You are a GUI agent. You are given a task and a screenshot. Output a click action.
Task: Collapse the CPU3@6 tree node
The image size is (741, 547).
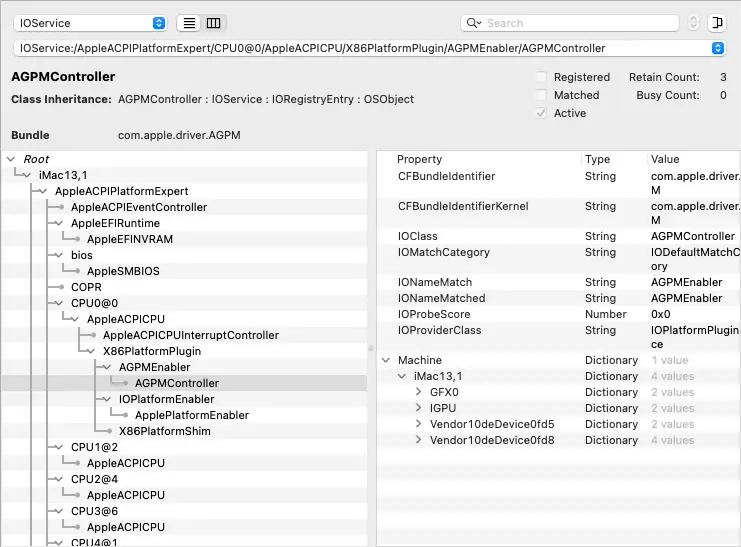pyautogui.click(x=59, y=512)
